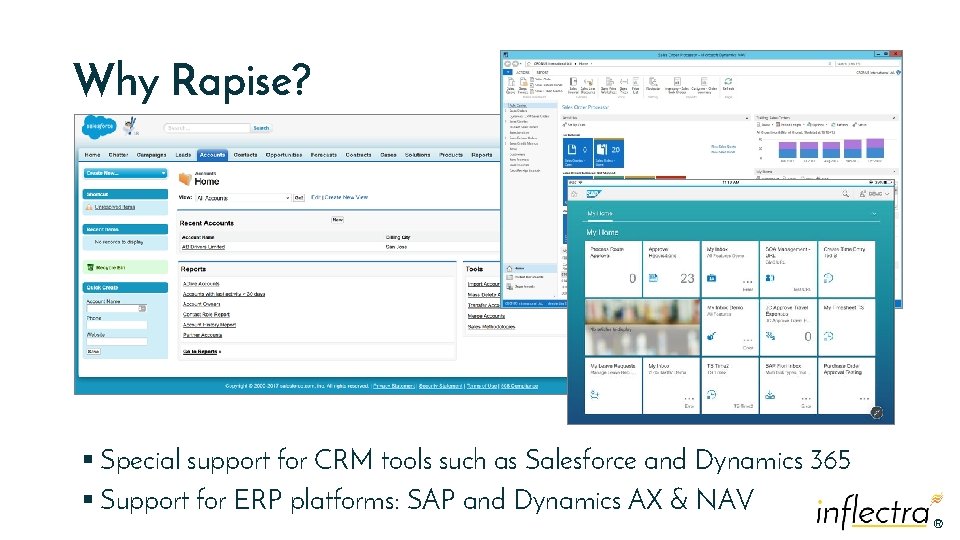Viewport: 960px width, 540px height.
Task: Open the Approve Travel Expenses tile
Action: (x=788, y=327)
